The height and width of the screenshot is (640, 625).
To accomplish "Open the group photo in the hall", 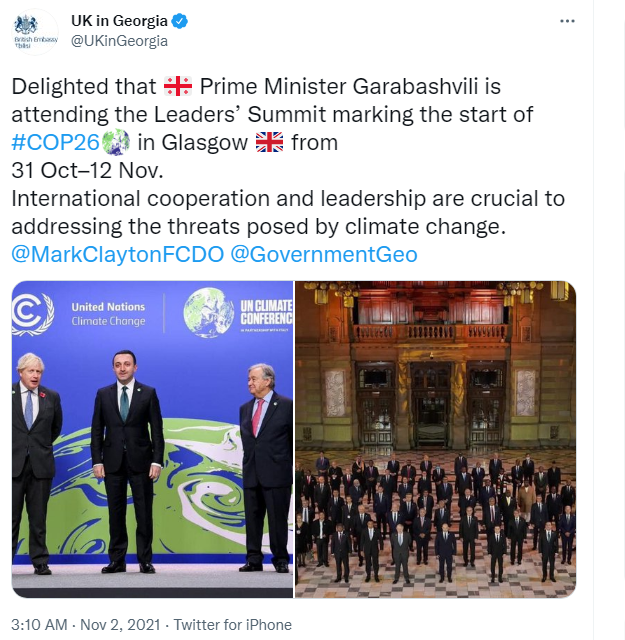I will [436, 439].
